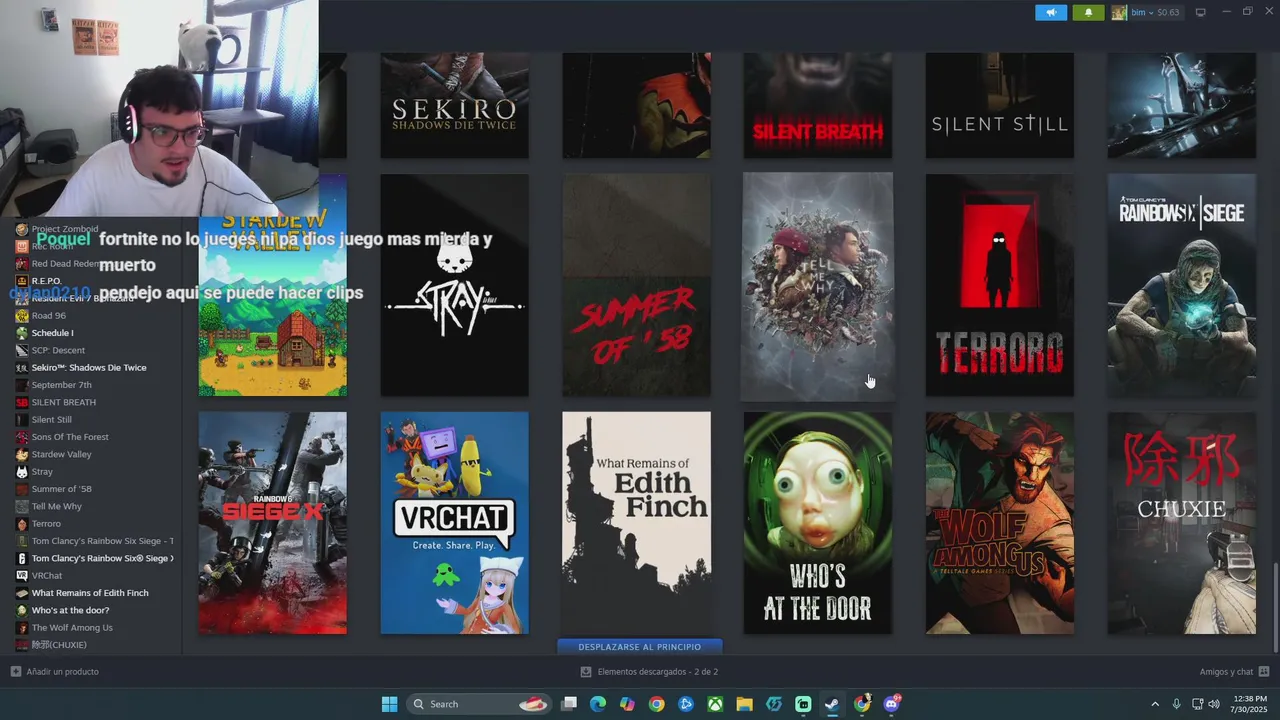
Task: Open Elementos descargados downloads status
Action: 650,672
